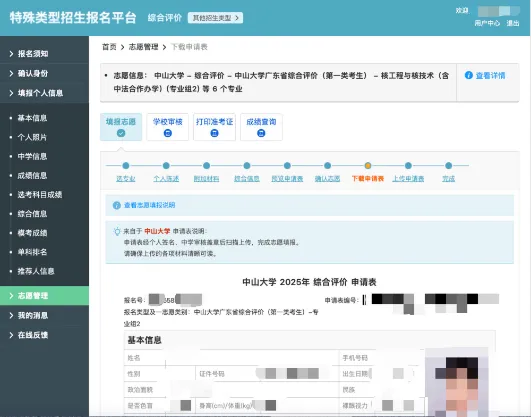Collapse the 填报个人信息 sidebar section
Image resolution: width=531 pixels, height=417 pixels.
44,93
